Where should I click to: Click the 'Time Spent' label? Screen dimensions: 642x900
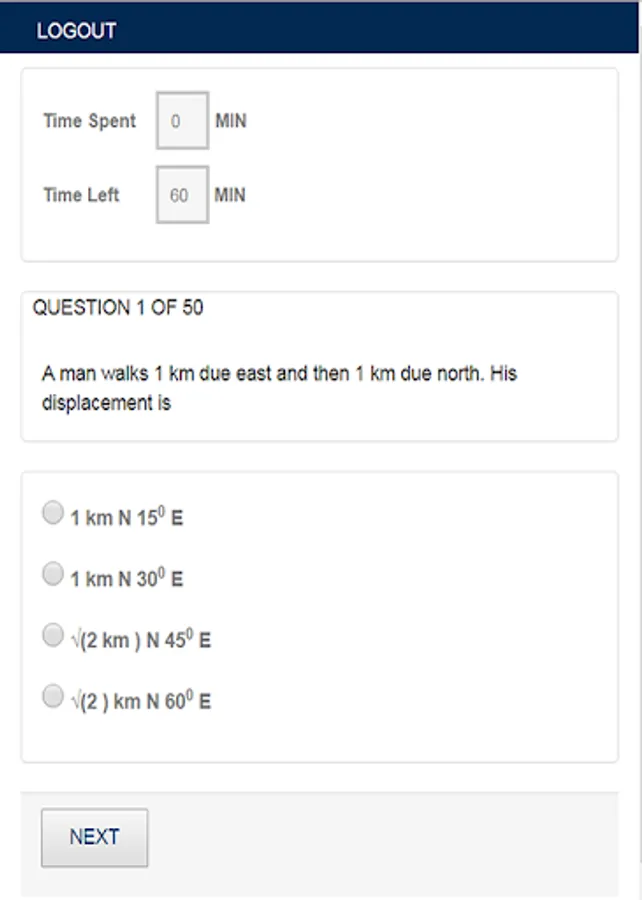coord(90,121)
